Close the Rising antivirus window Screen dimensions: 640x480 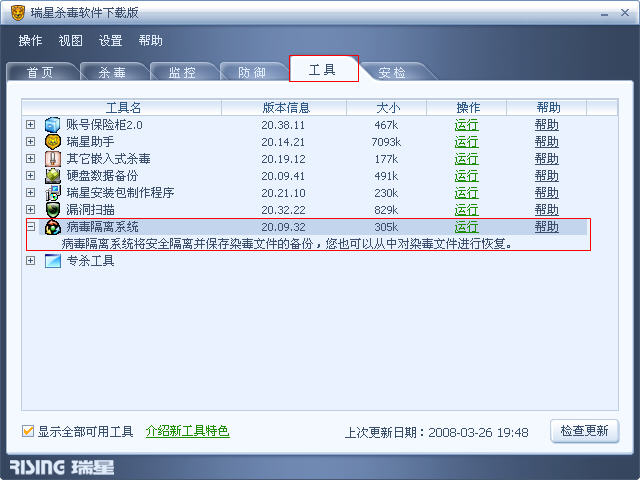click(625, 13)
